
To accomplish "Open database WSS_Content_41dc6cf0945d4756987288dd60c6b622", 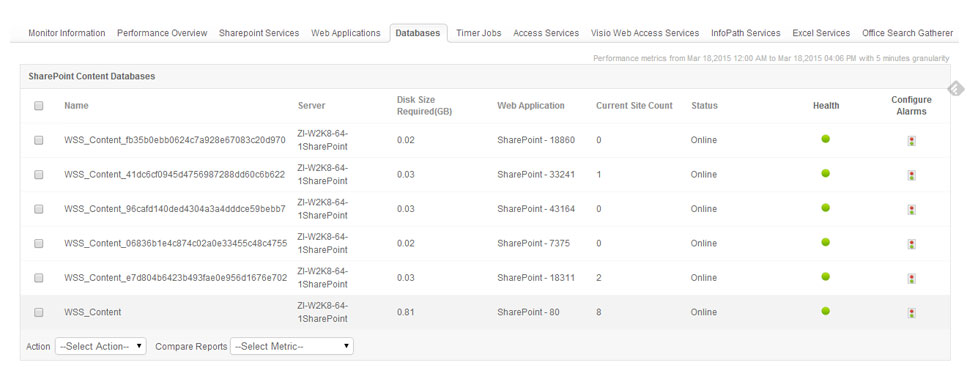I will 175,175.
